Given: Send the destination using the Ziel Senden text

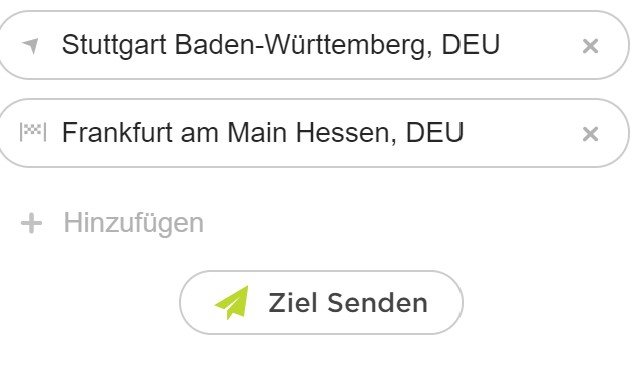Looking at the screenshot, I should [x=348, y=303].
